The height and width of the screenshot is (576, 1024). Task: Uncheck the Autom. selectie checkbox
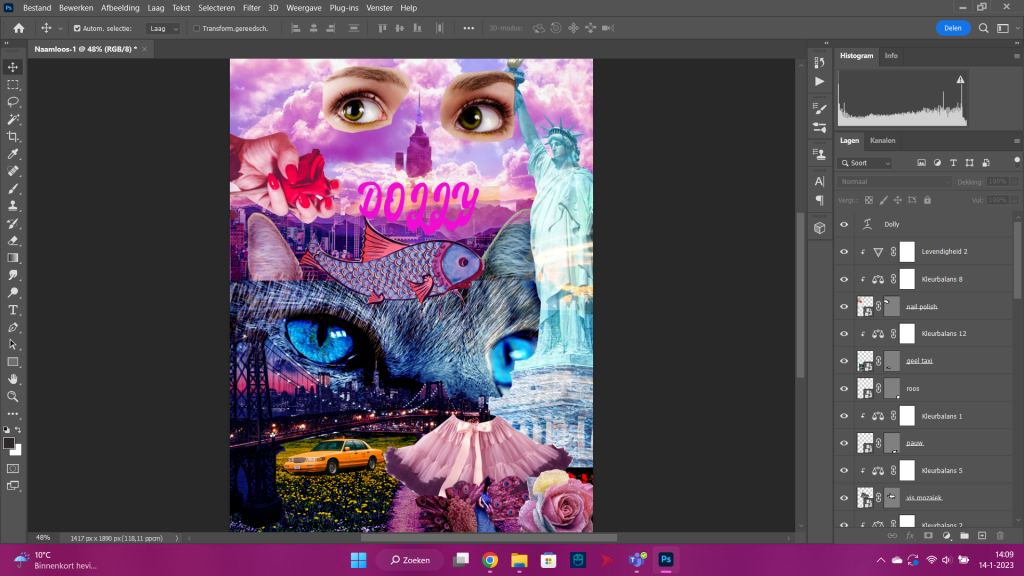tap(77, 28)
